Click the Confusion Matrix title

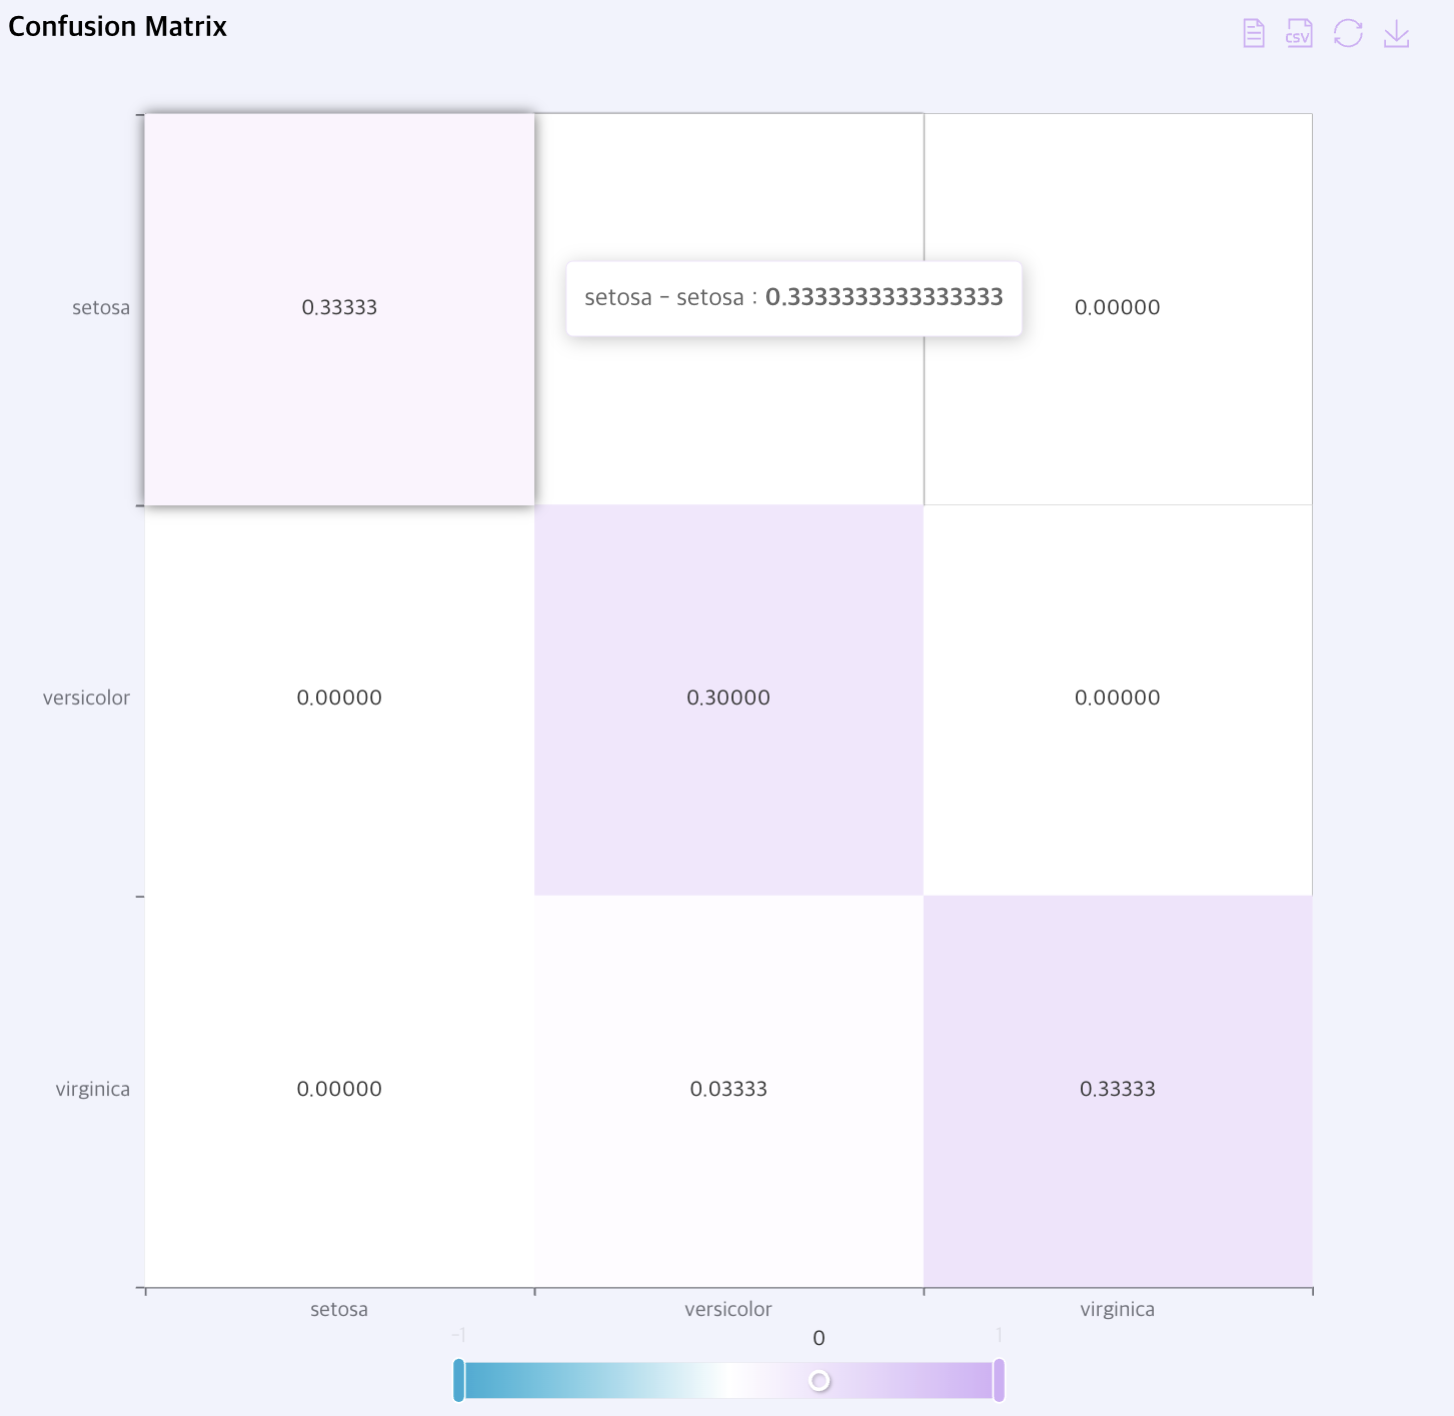click(117, 26)
